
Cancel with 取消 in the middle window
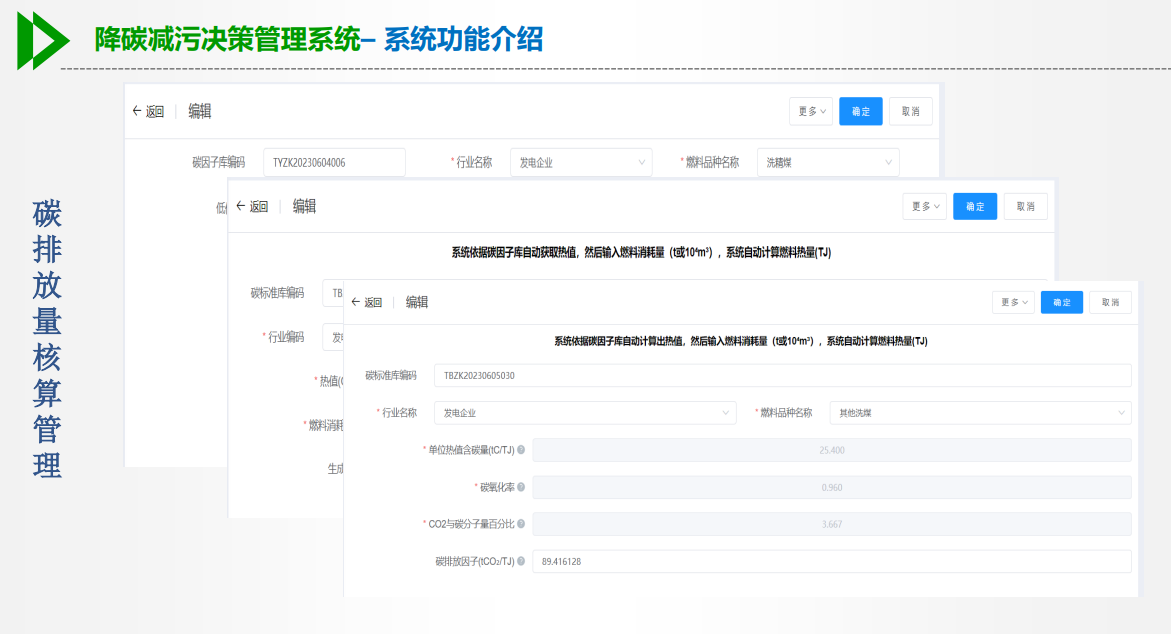(x=1025, y=206)
